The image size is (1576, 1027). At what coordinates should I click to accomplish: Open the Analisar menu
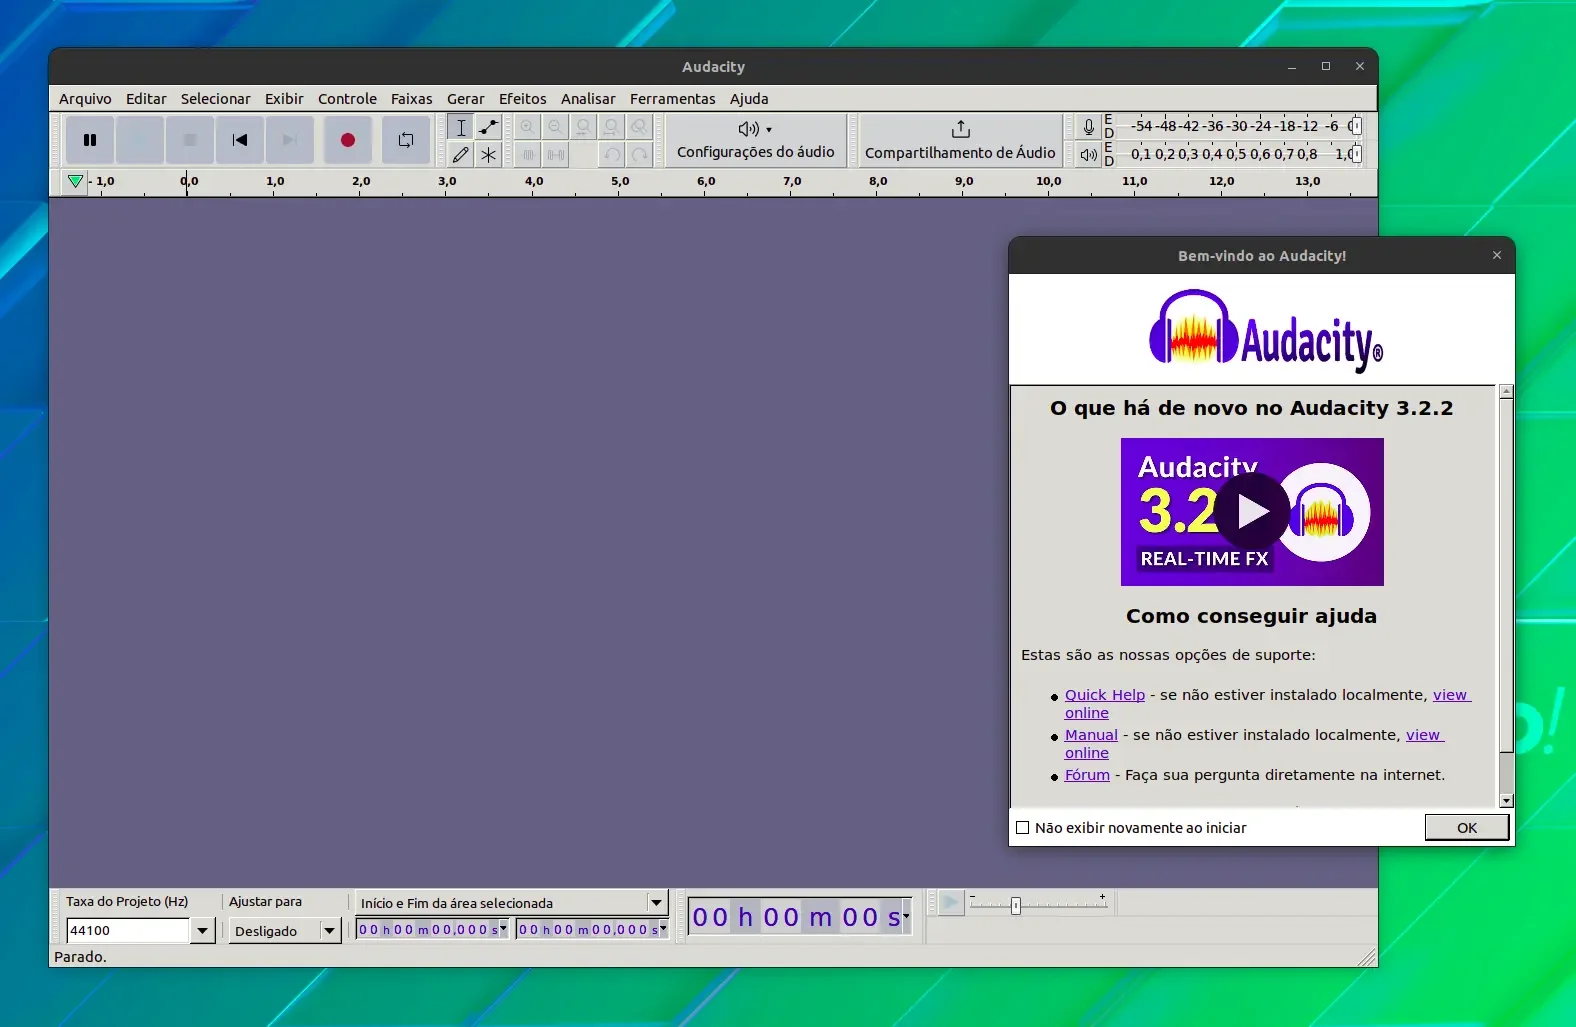tap(588, 99)
